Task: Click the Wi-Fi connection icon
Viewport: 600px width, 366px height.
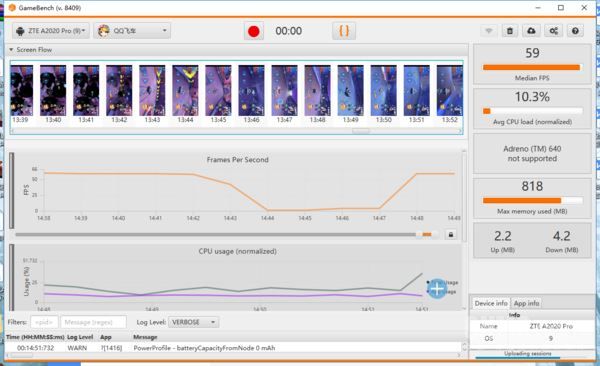Action: pyautogui.click(x=489, y=31)
